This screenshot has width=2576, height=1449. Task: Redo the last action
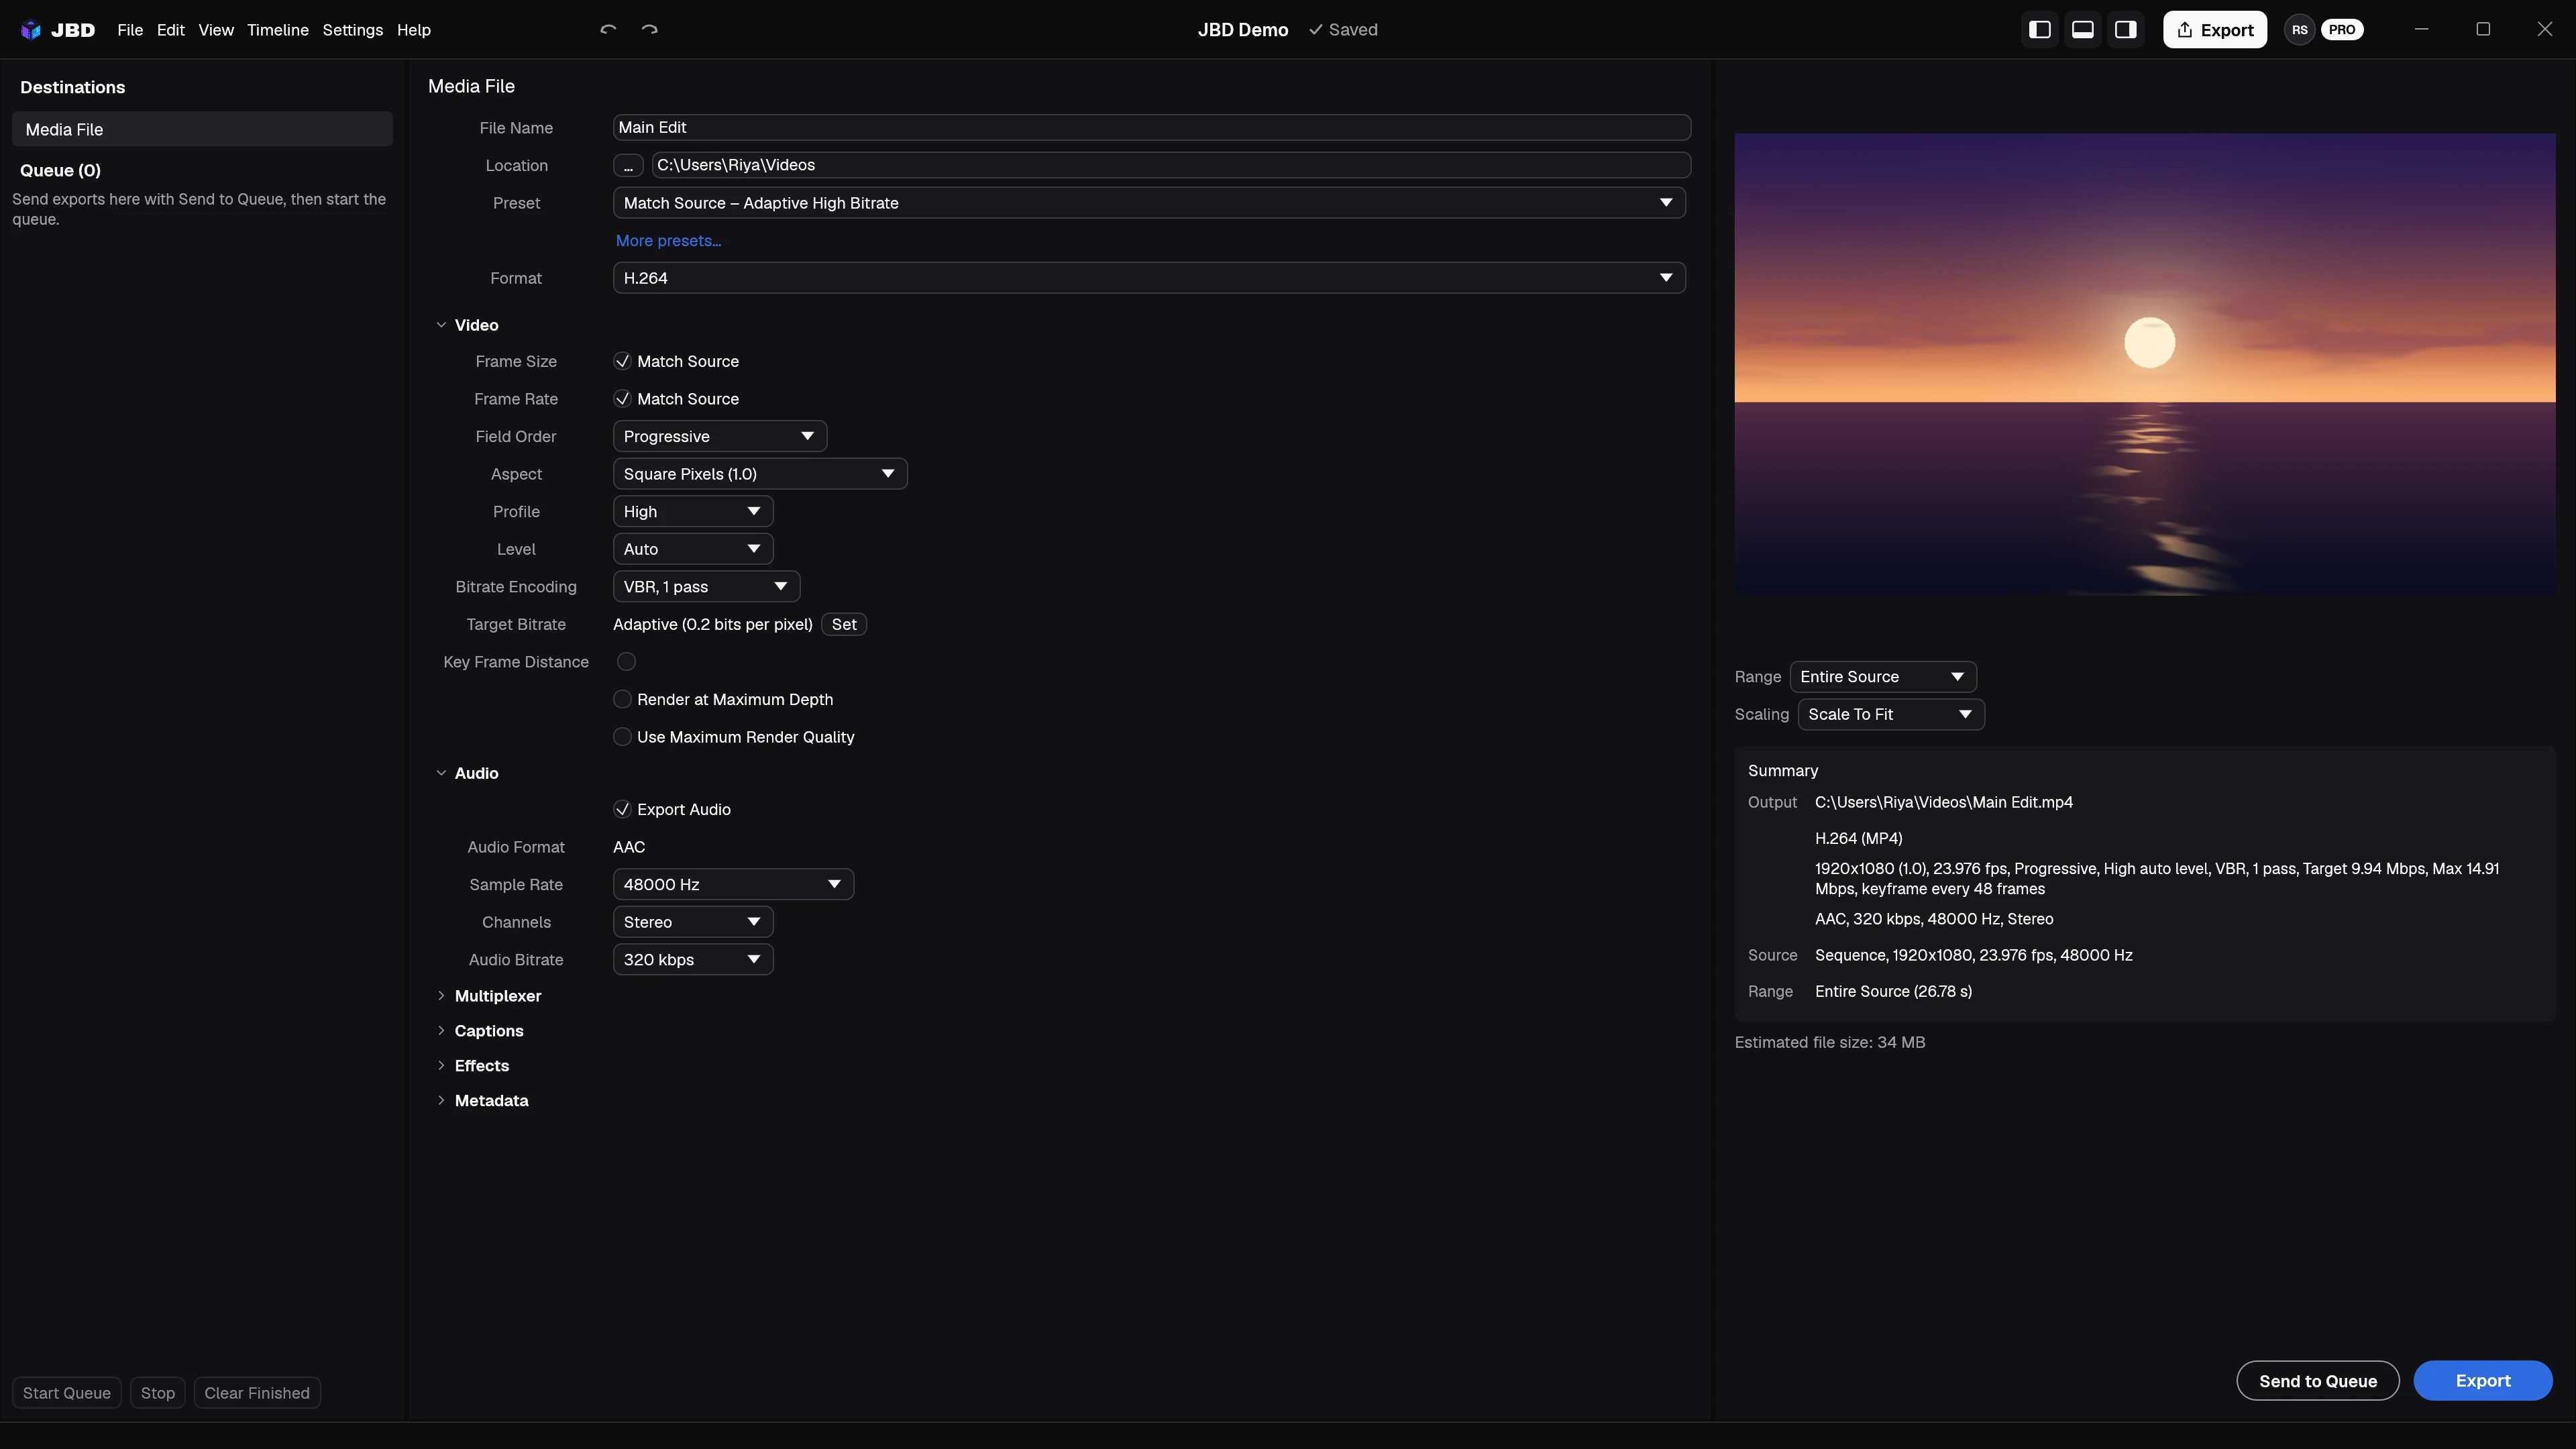coord(650,30)
